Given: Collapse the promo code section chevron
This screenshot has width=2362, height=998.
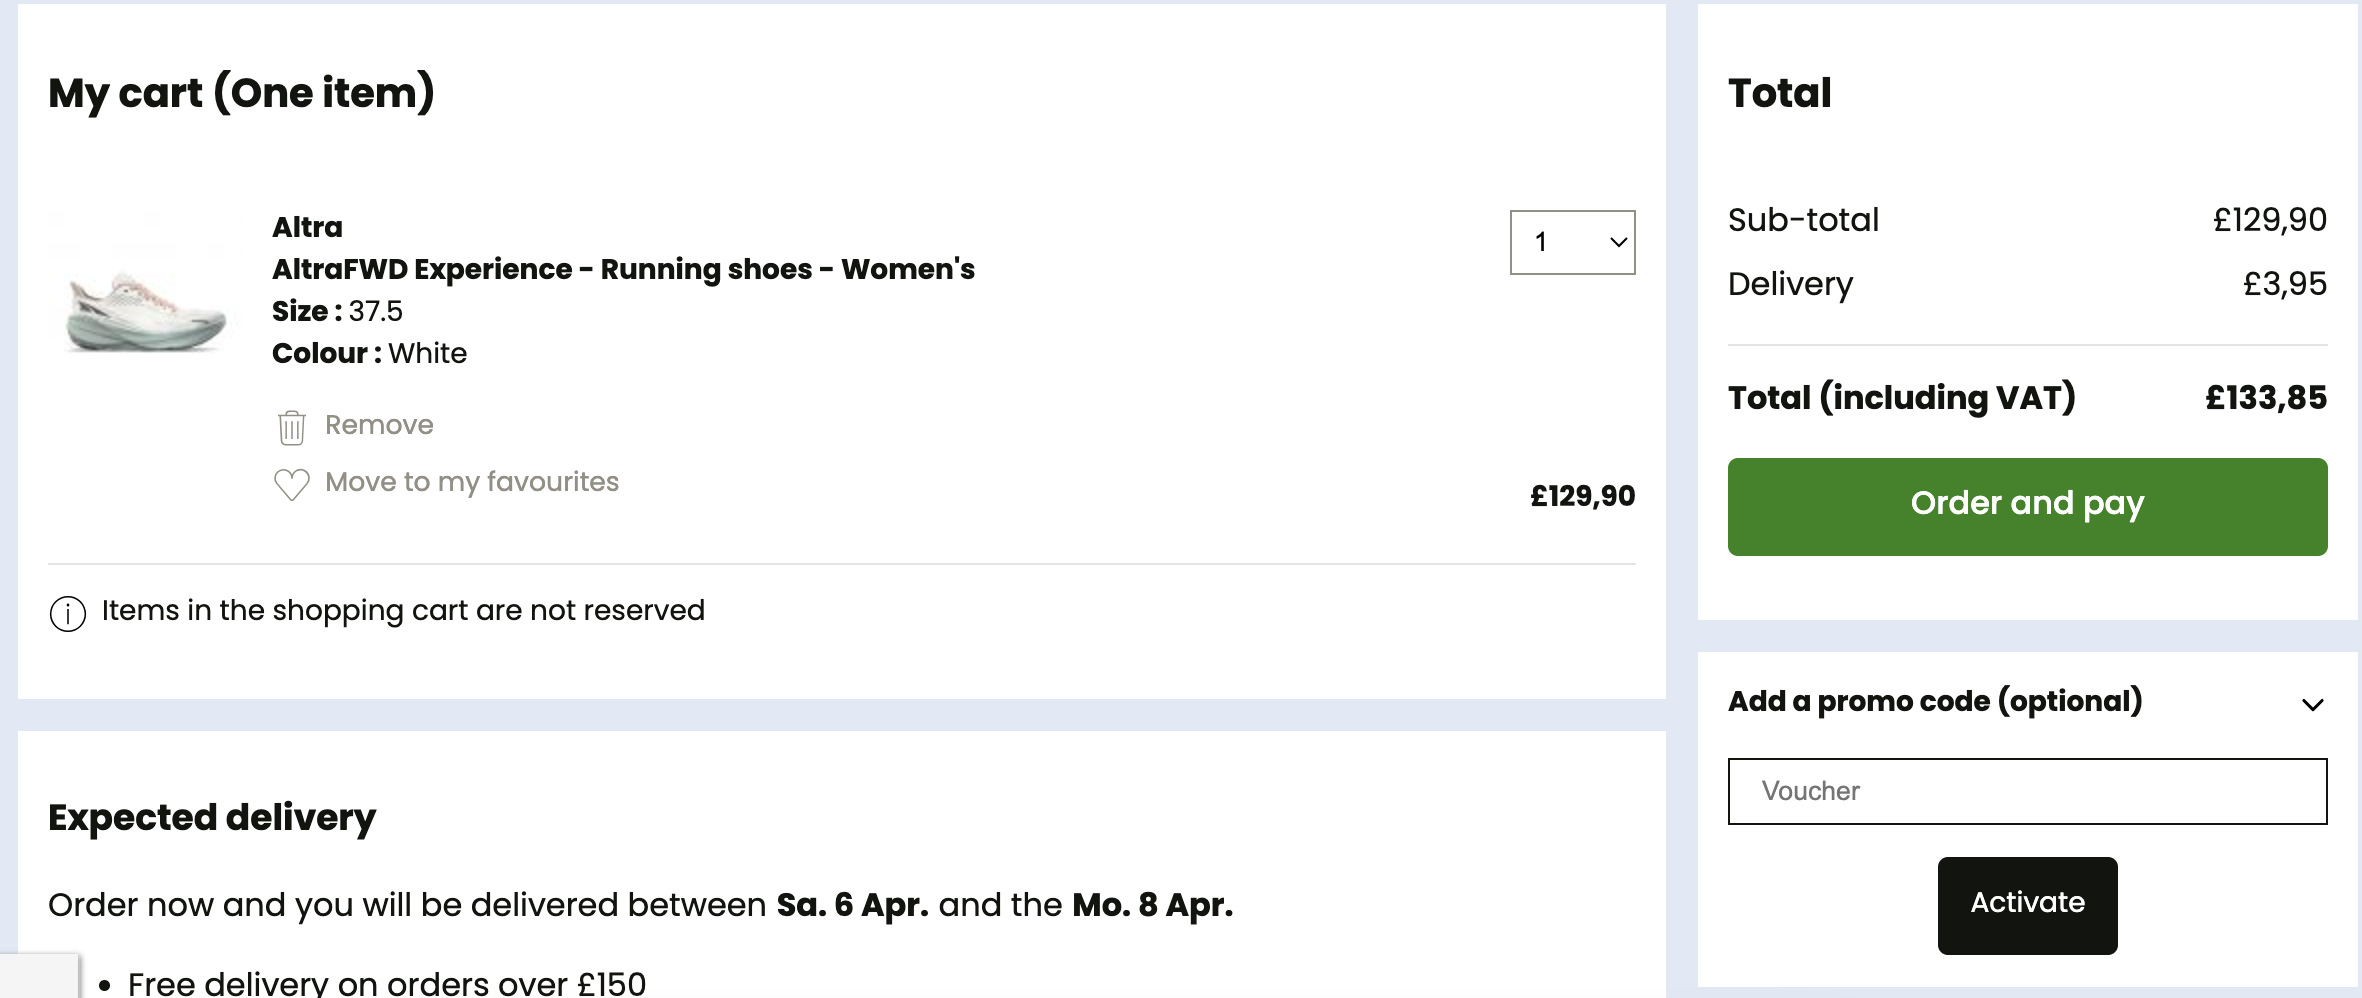Looking at the screenshot, I should pos(2312,704).
